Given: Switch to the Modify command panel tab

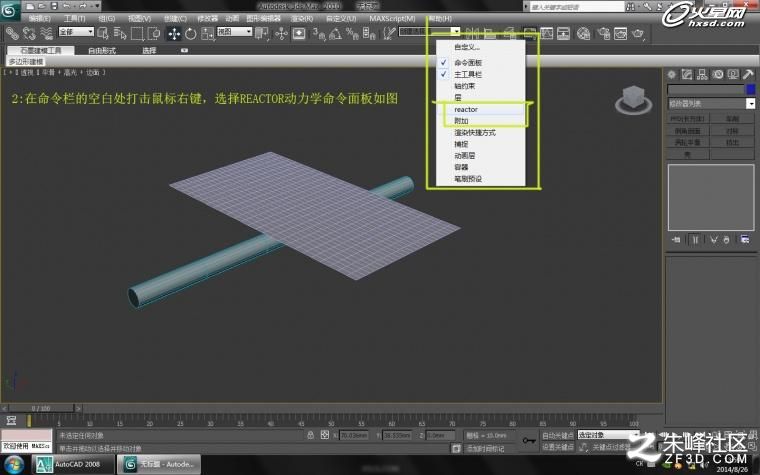Looking at the screenshot, I should point(687,74).
